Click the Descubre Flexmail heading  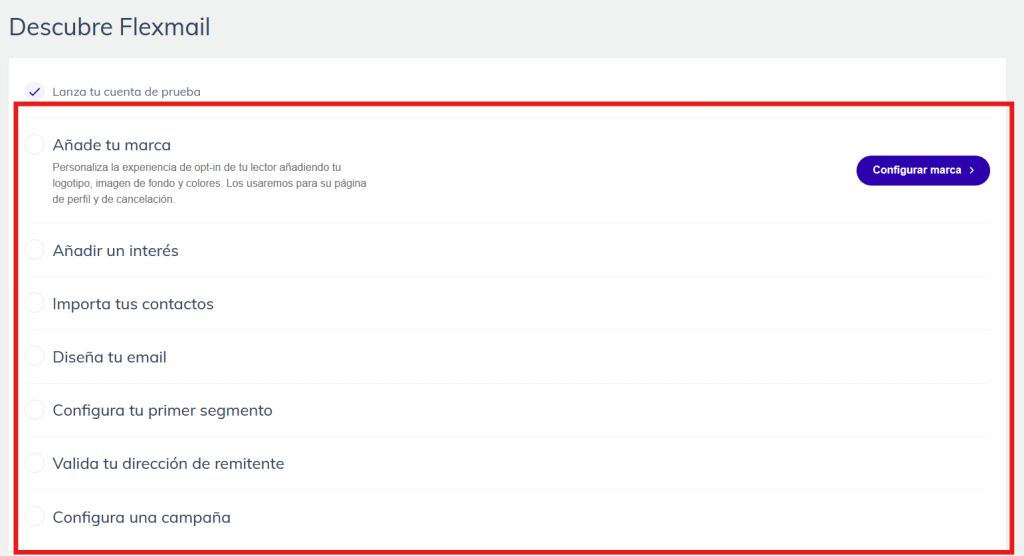pos(110,27)
